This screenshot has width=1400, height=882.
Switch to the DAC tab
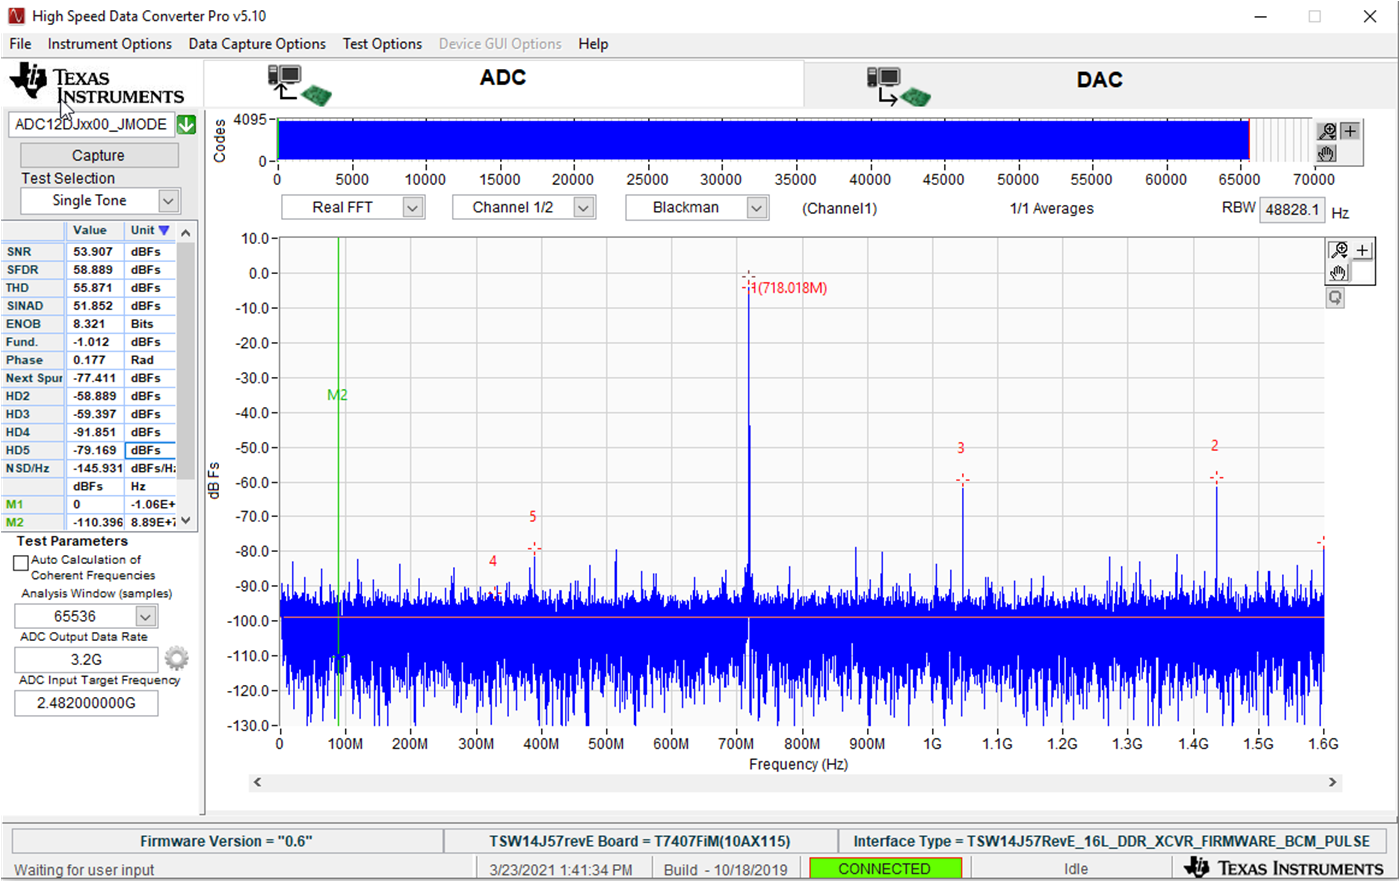1099,80
